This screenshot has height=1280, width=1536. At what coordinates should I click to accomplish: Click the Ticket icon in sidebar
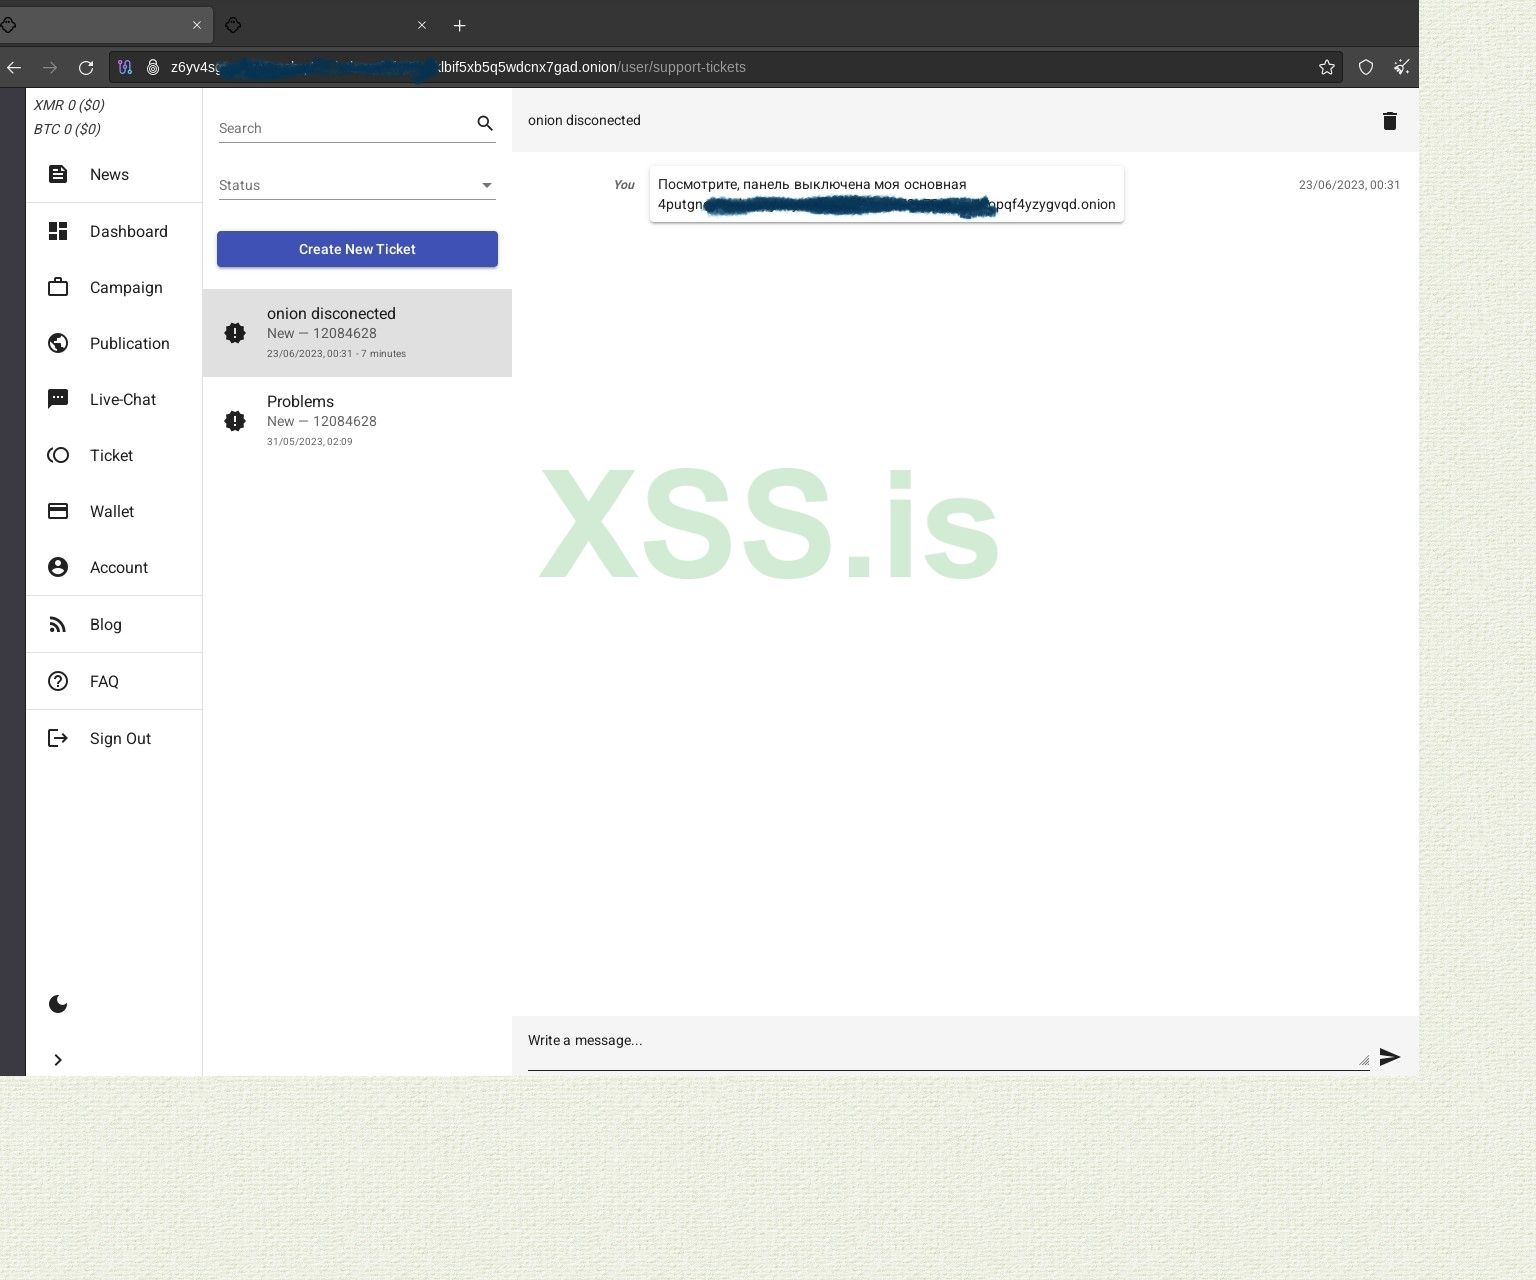(x=58, y=455)
